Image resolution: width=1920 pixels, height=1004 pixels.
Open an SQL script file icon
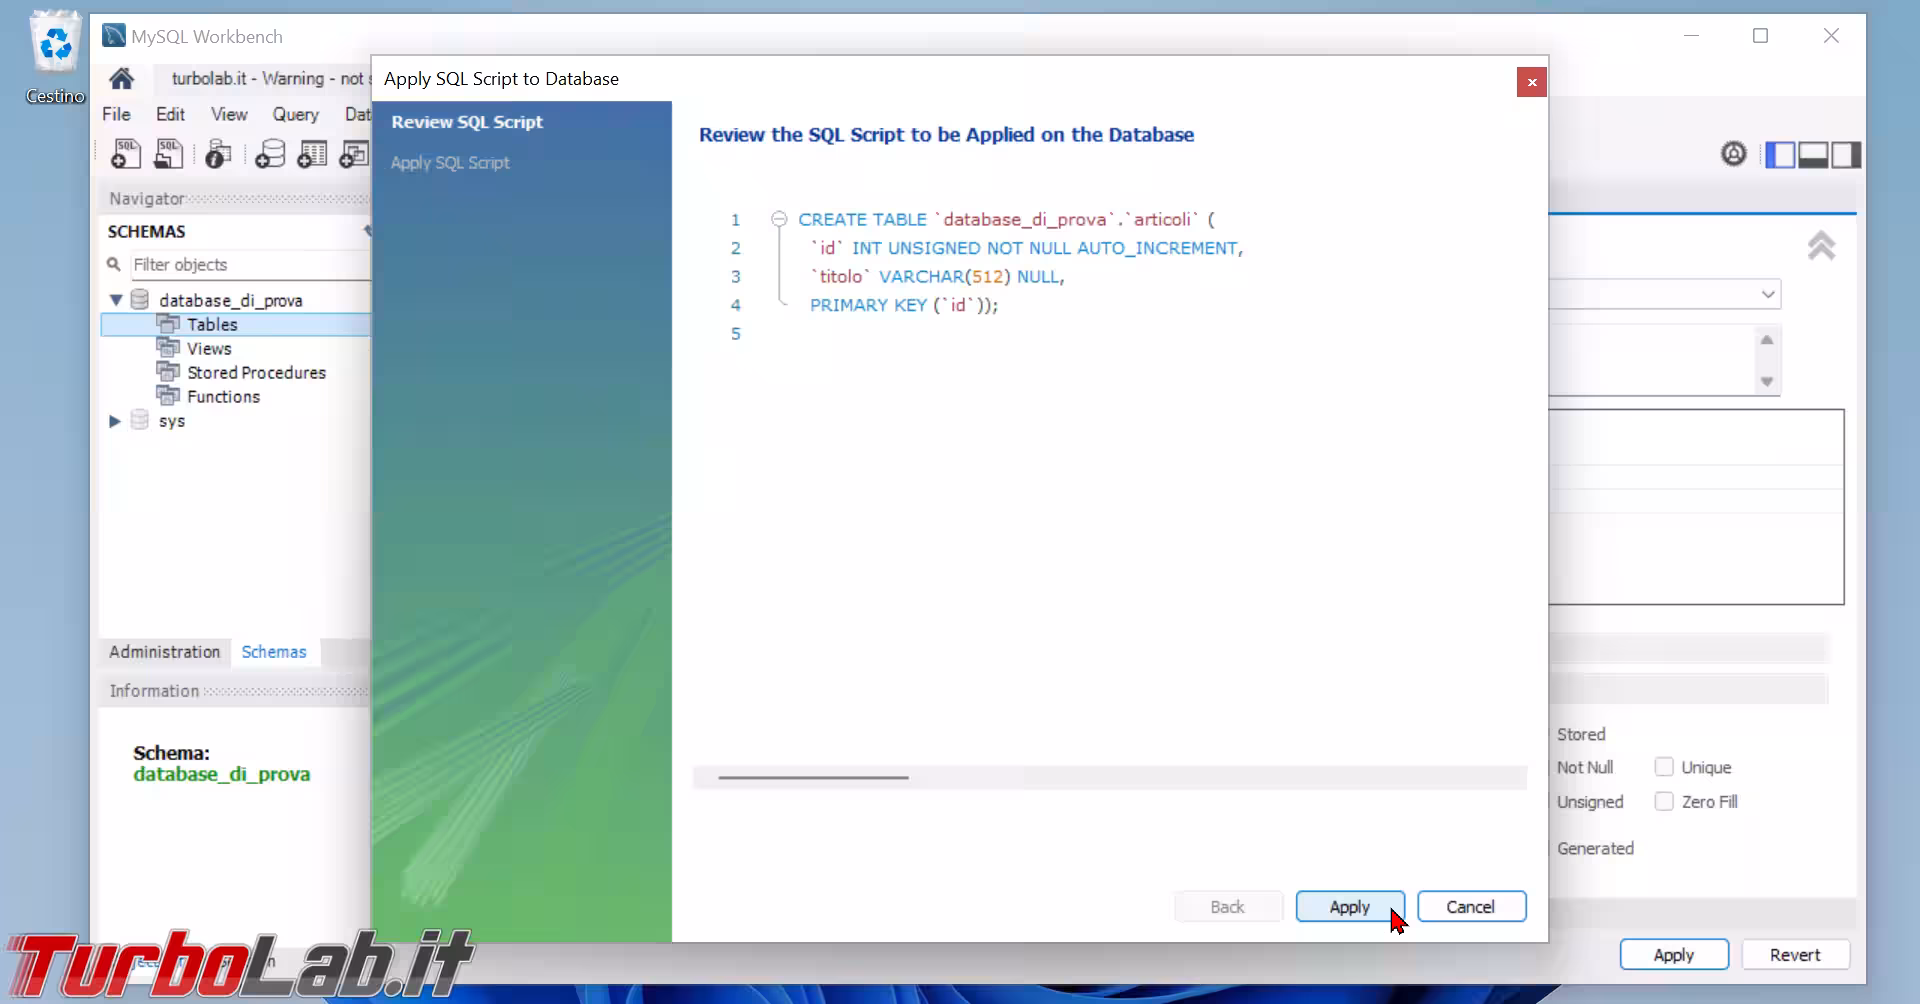(x=168, y=153)
